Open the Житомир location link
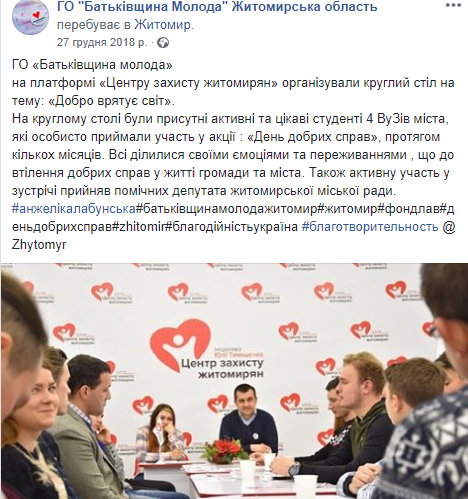This screenshot has height=499, width=468. 163,25
